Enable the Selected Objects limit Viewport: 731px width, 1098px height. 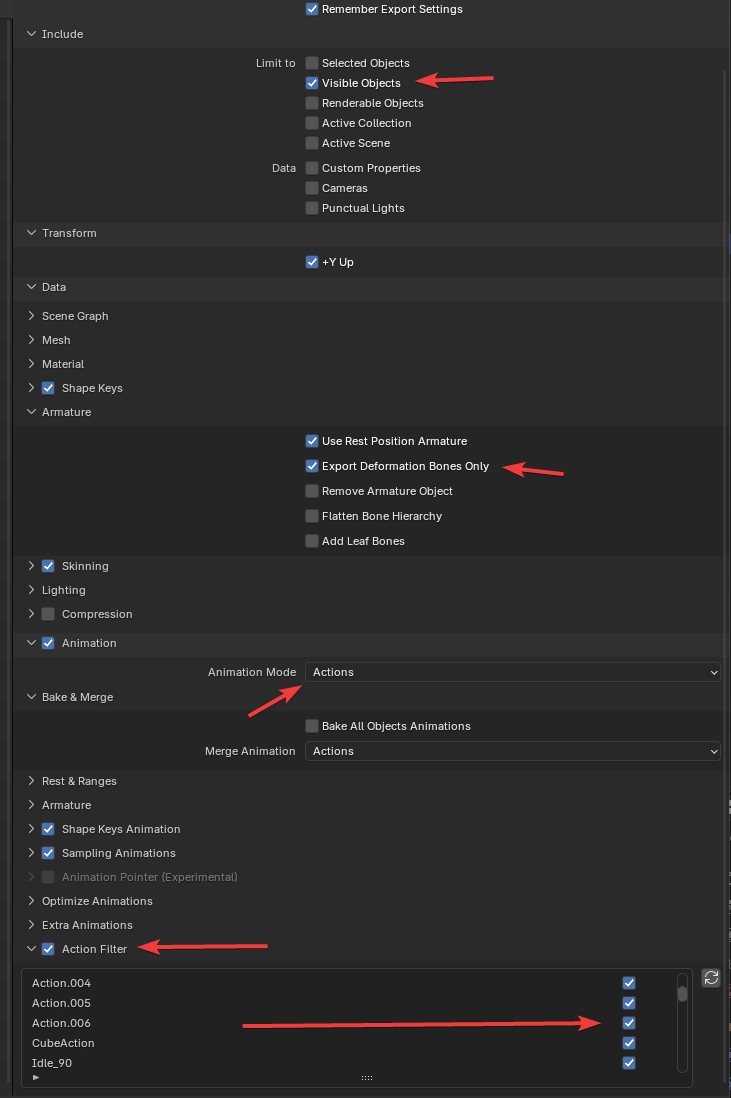(312, 63)
